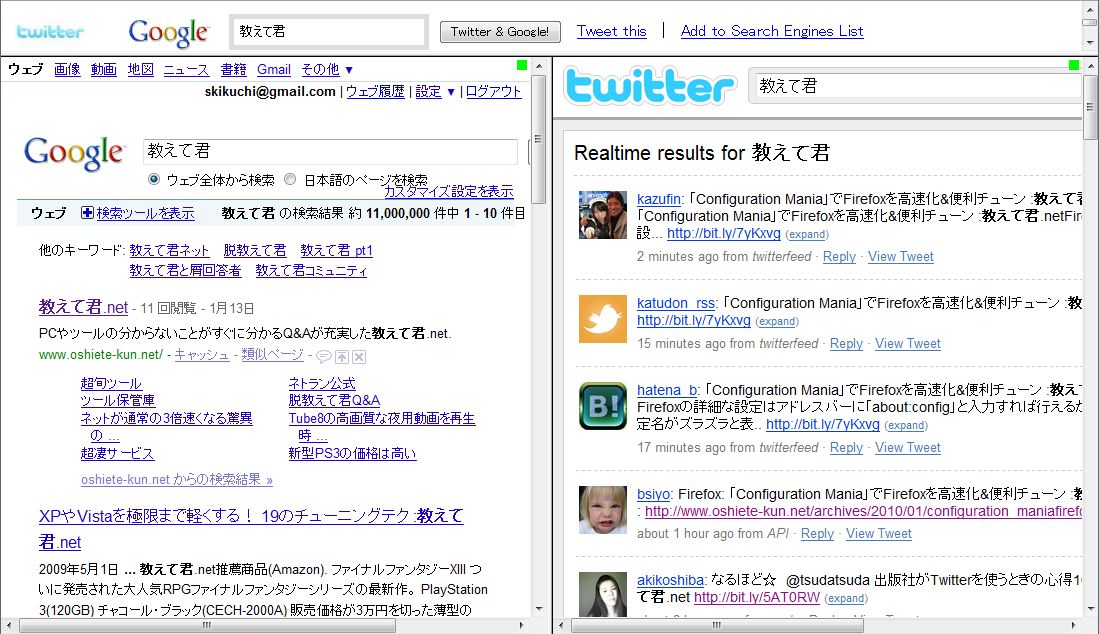Click the up arrow of the Google pane's vertical scrollbar
The image size is (1099, 634).
tap(538, 66)
